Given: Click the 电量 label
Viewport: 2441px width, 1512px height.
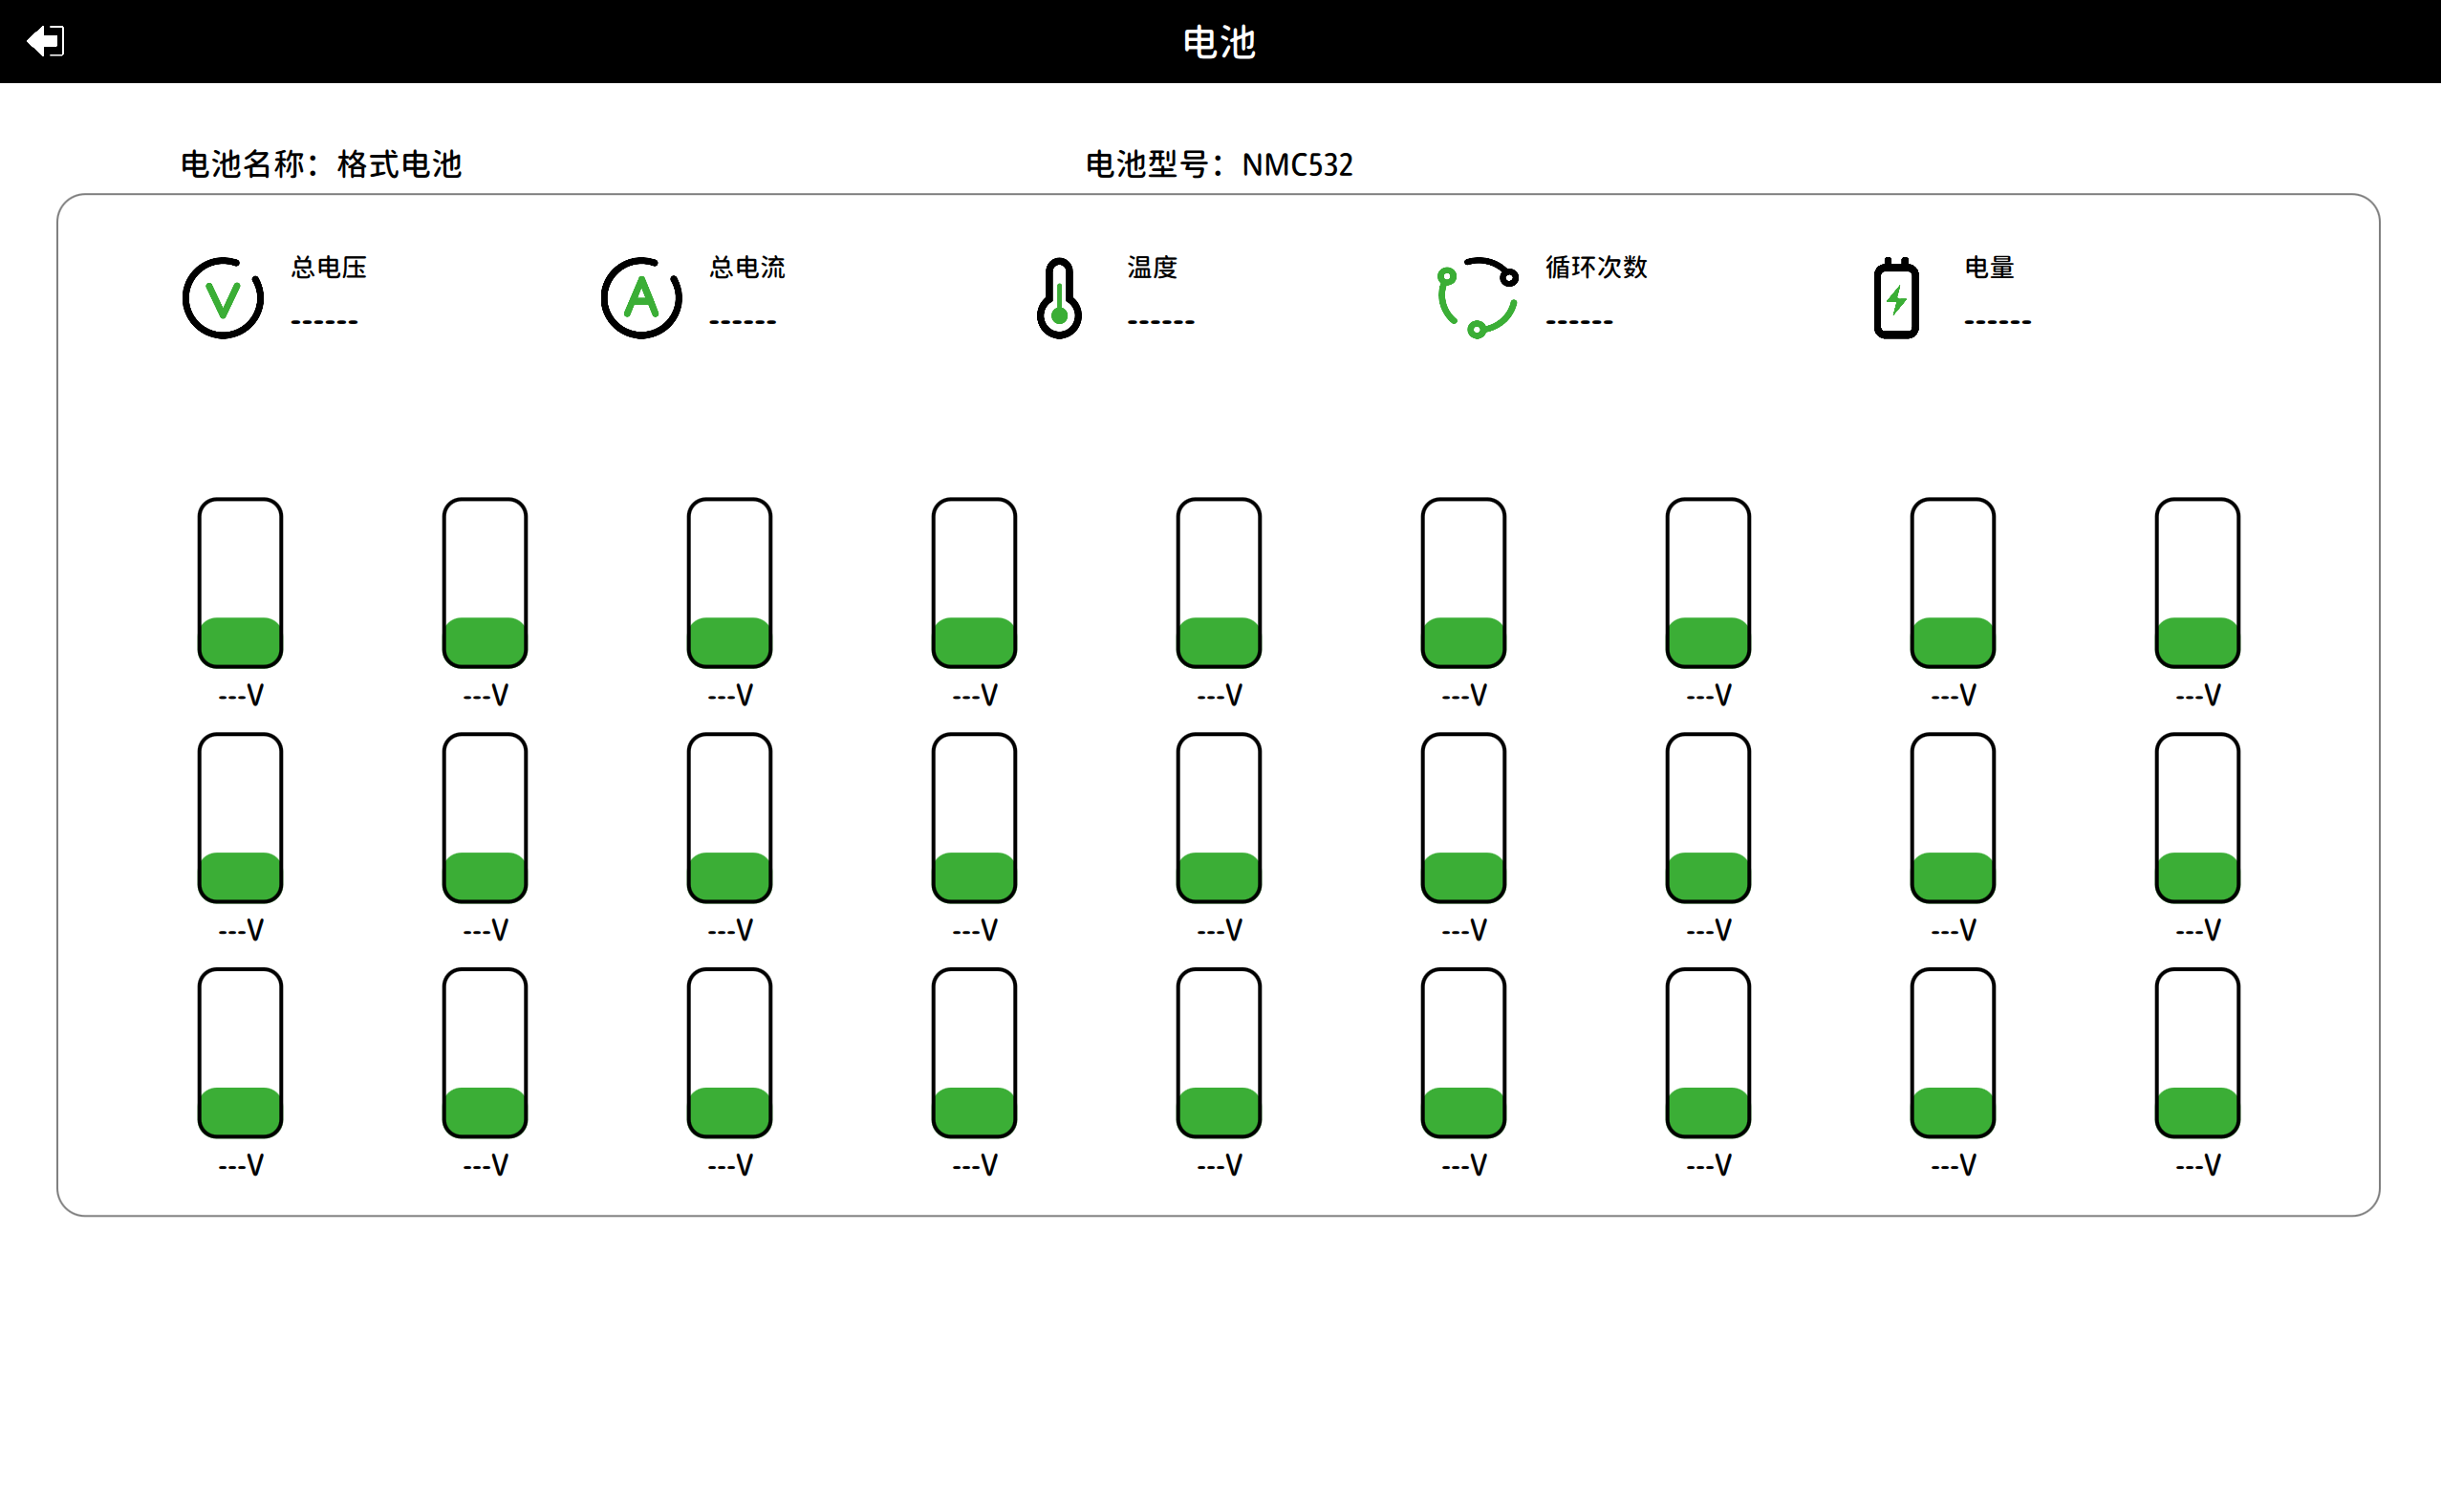Looking at the screenshot, I should coord(1988,267).
